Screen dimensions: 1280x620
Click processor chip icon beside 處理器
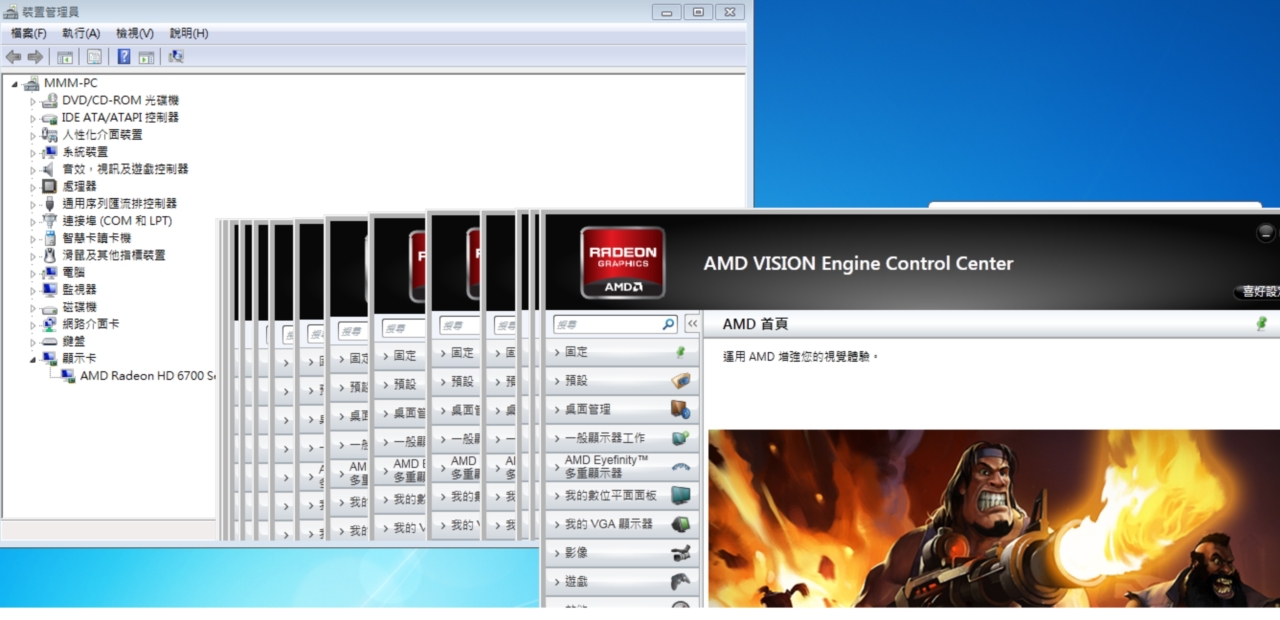pyautogui.click(x=50, y=186)
